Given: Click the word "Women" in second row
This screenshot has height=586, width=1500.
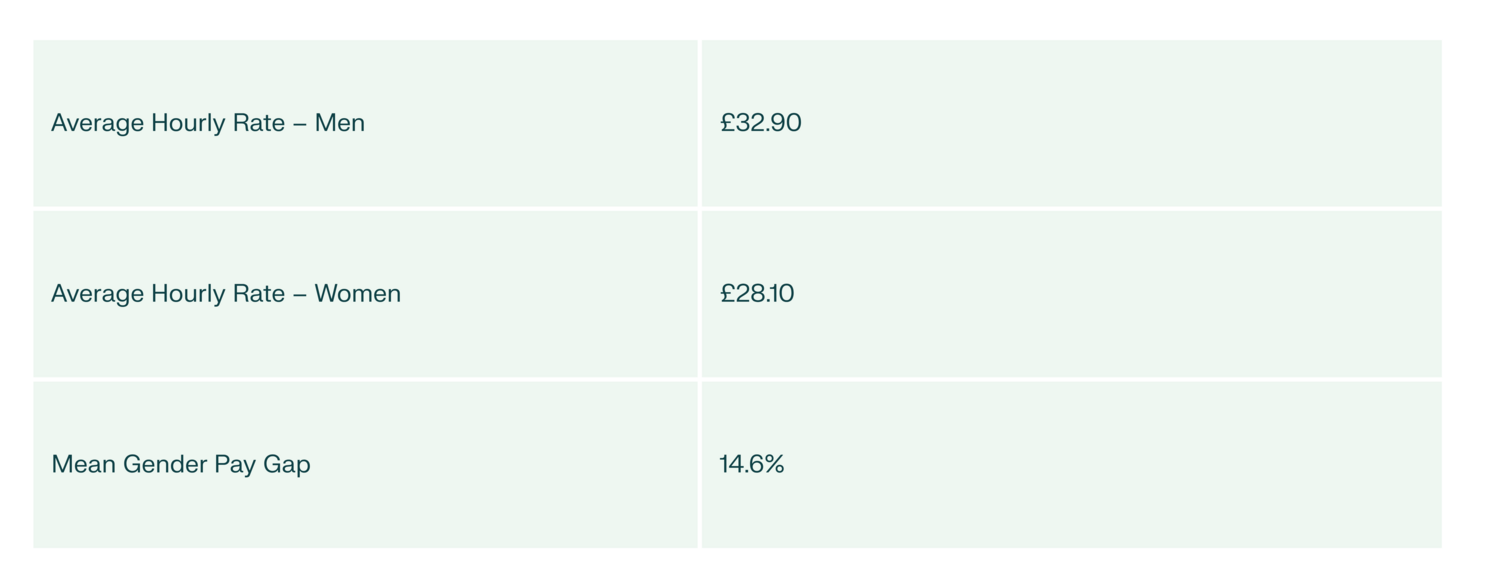Looking at the screenshot, I should coord(357,294).
